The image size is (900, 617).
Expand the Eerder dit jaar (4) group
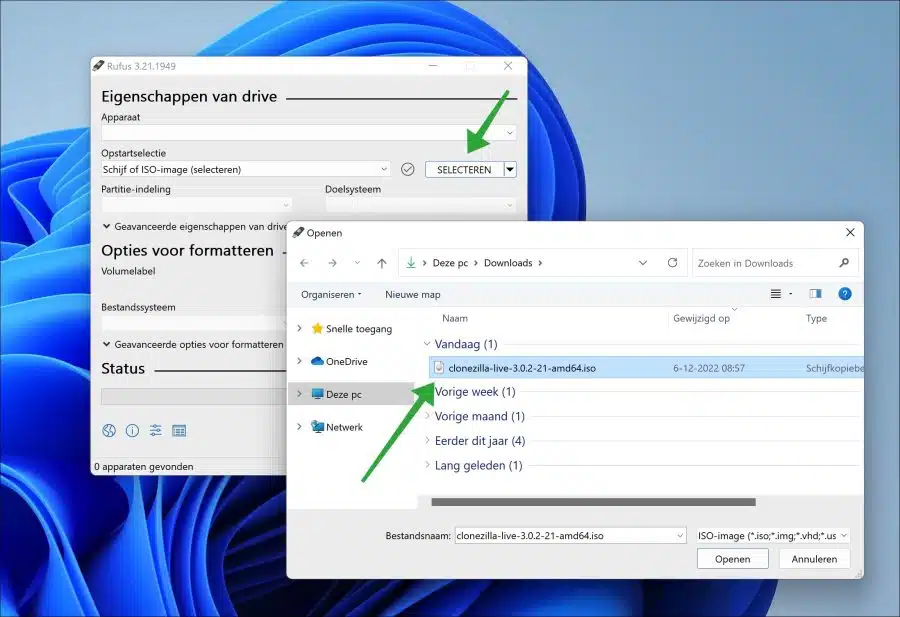427,440
